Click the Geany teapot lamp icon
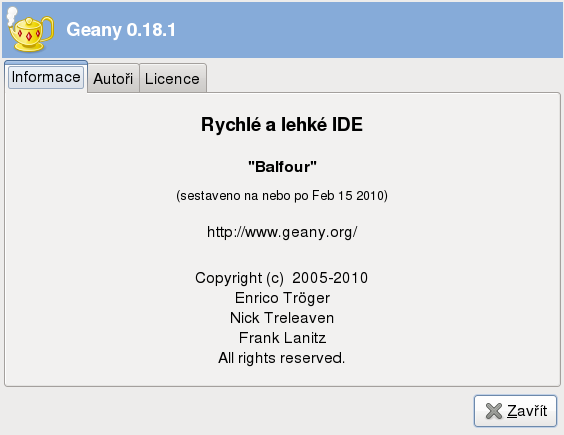This screenshot has width=564, height=435. point(30,30)
